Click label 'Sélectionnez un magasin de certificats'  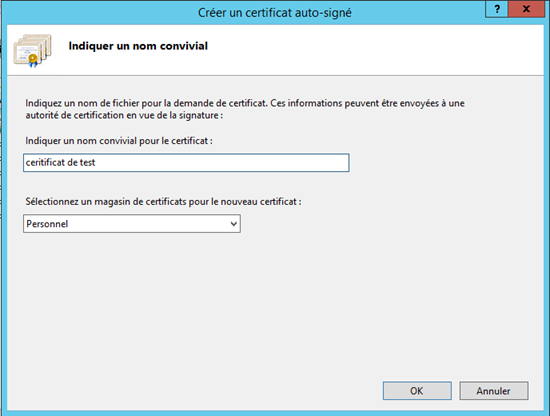[163, 202]
